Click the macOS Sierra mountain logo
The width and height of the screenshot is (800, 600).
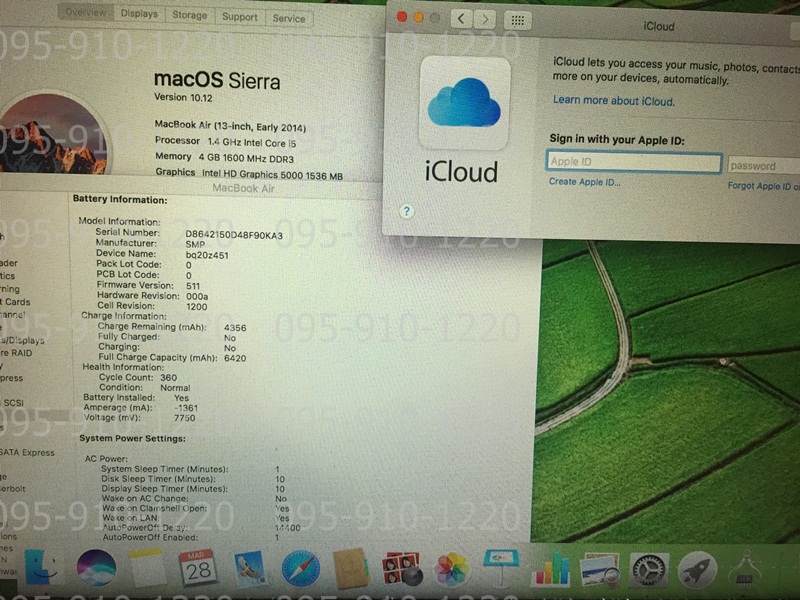coord(54,134)
